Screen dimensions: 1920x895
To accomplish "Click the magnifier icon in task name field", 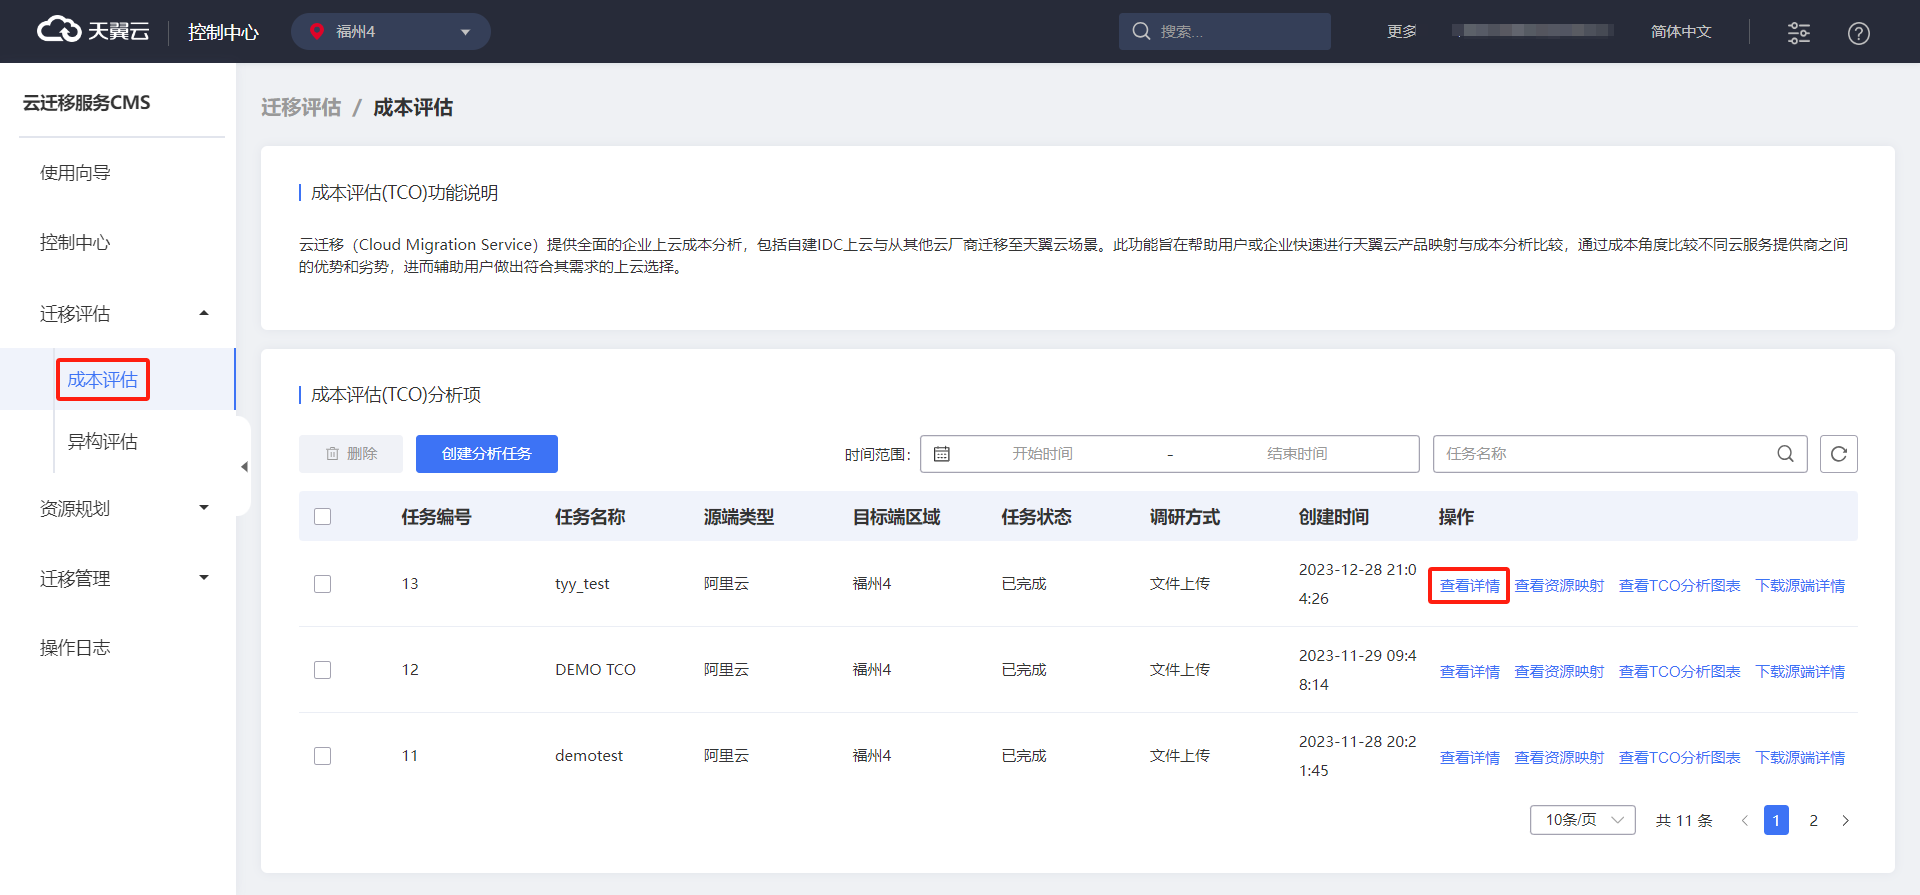I will point(1785,454).
